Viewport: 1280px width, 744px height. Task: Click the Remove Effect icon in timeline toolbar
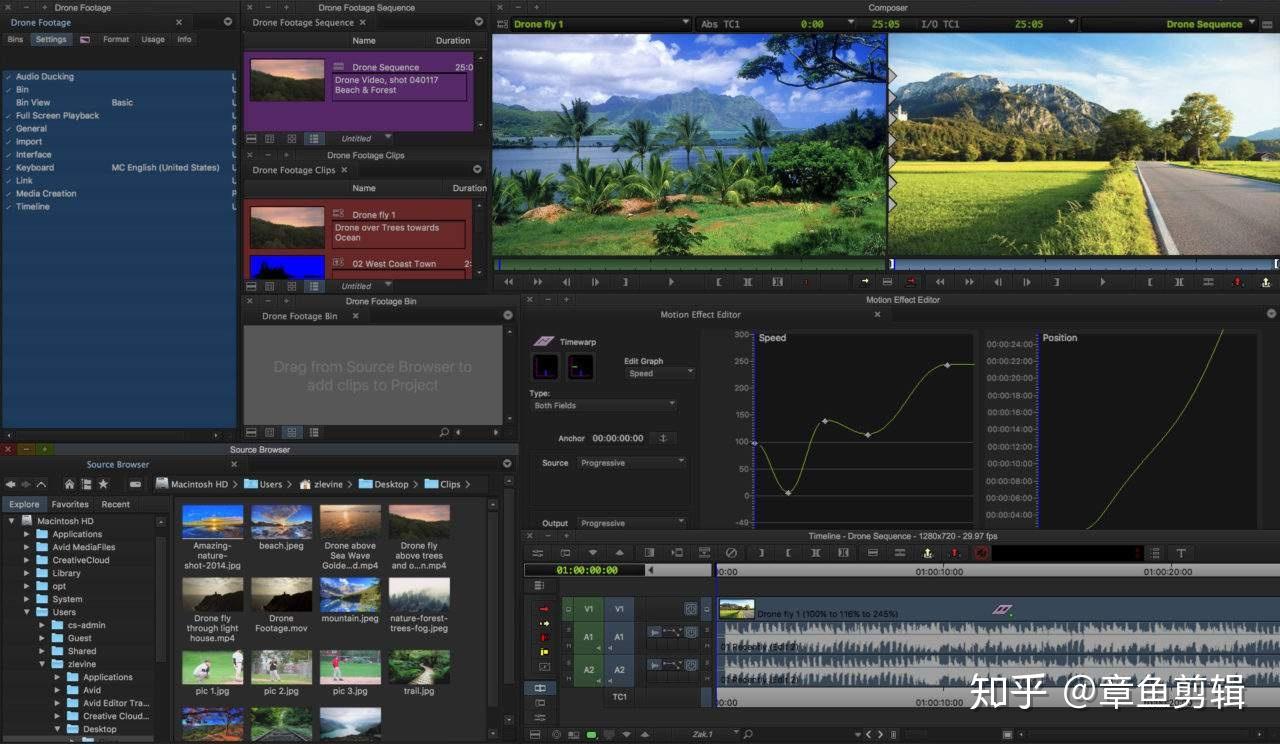(x=731, y=553)
